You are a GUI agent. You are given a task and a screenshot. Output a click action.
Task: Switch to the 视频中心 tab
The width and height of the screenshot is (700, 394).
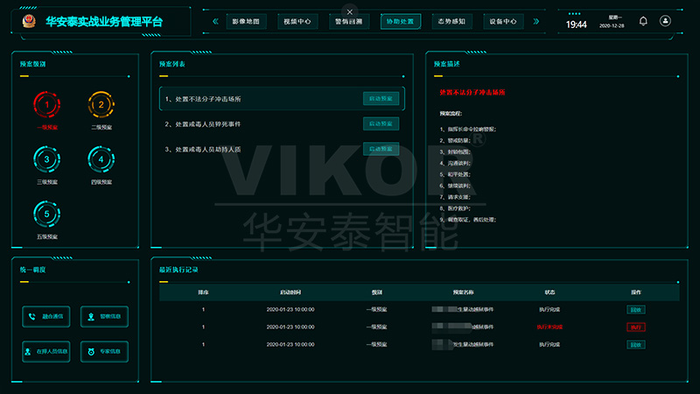pos(297,21)
